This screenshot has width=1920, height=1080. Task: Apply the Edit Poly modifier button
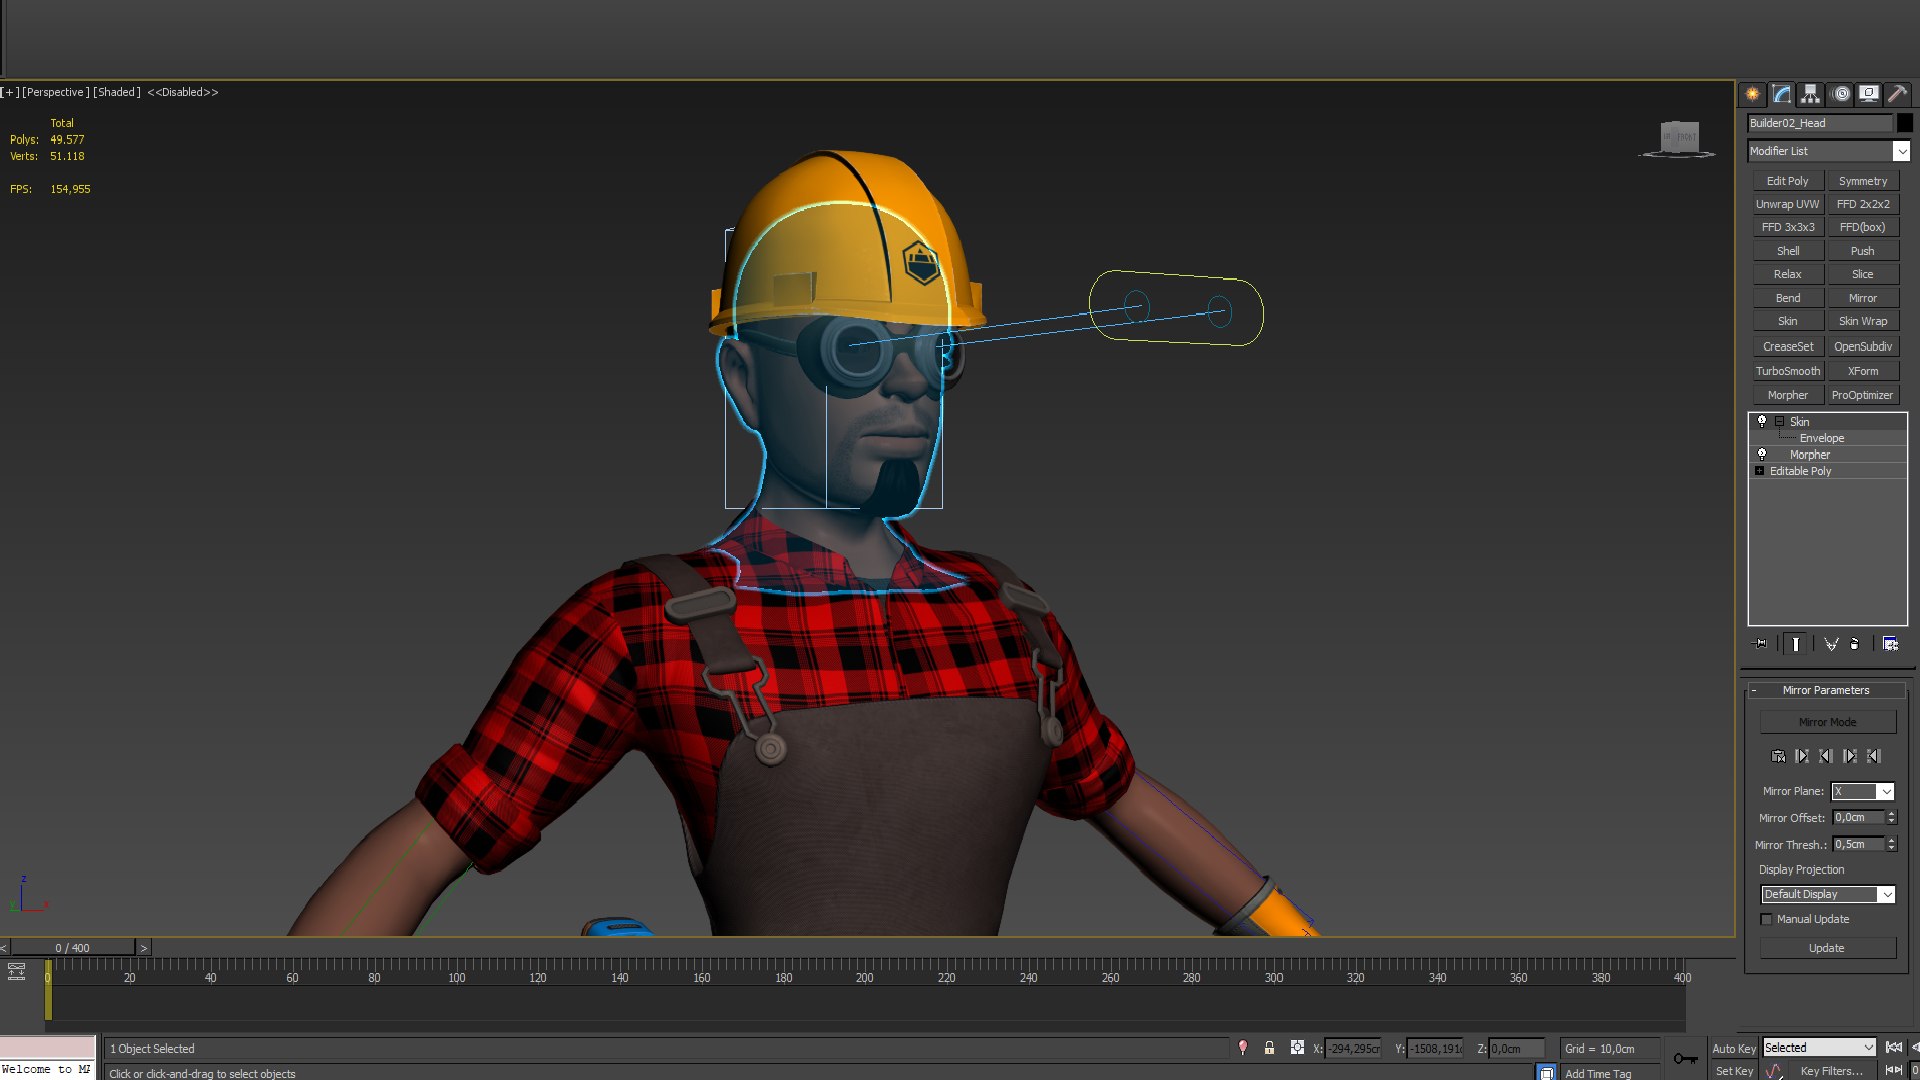(1787, 181)
